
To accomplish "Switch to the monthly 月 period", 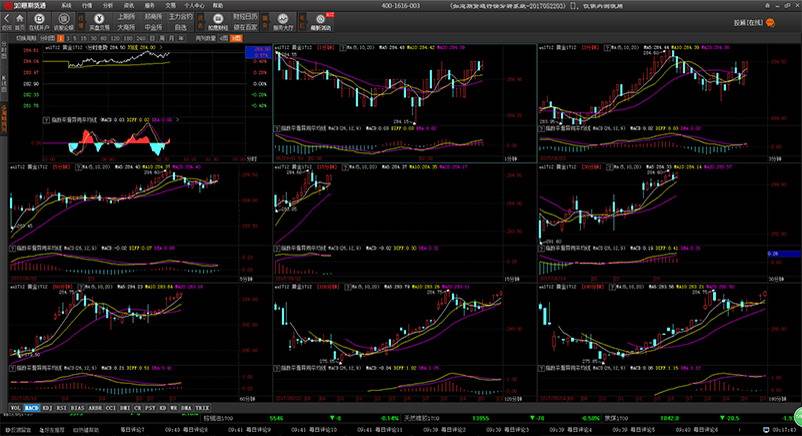I will 171,38.
